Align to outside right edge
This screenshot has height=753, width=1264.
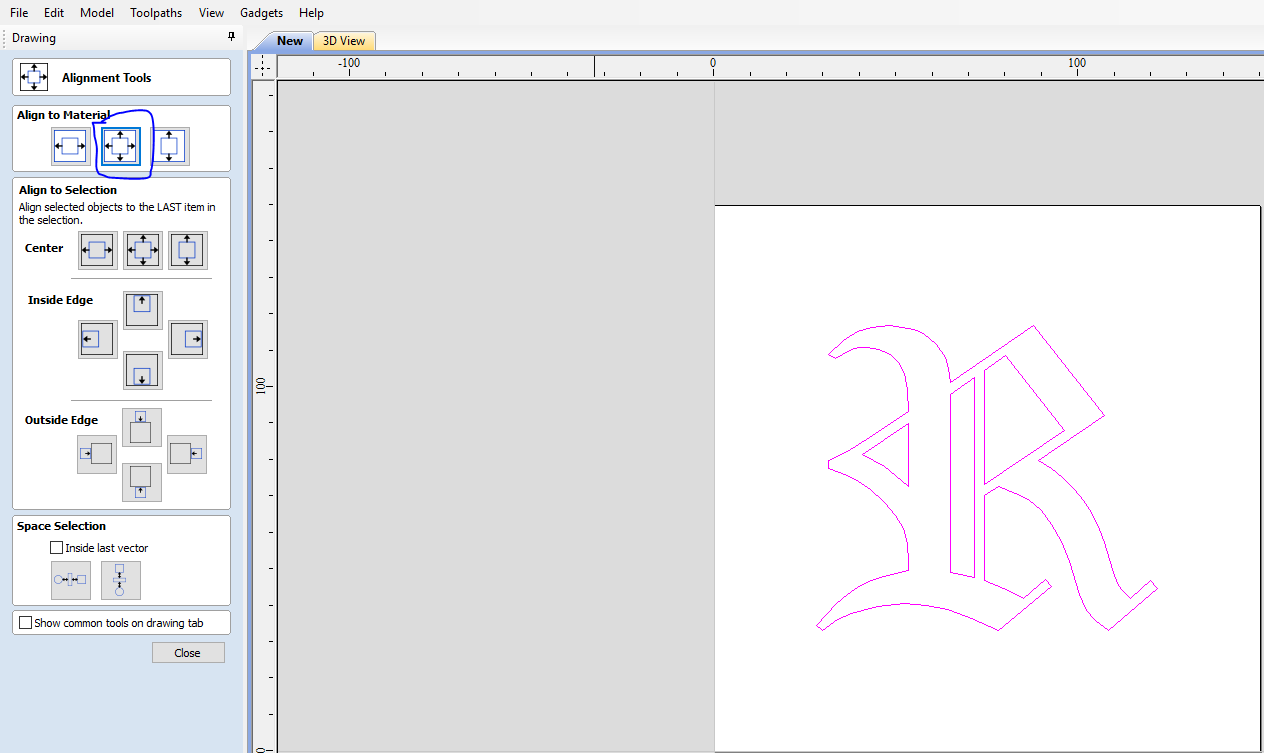[186, 454]
